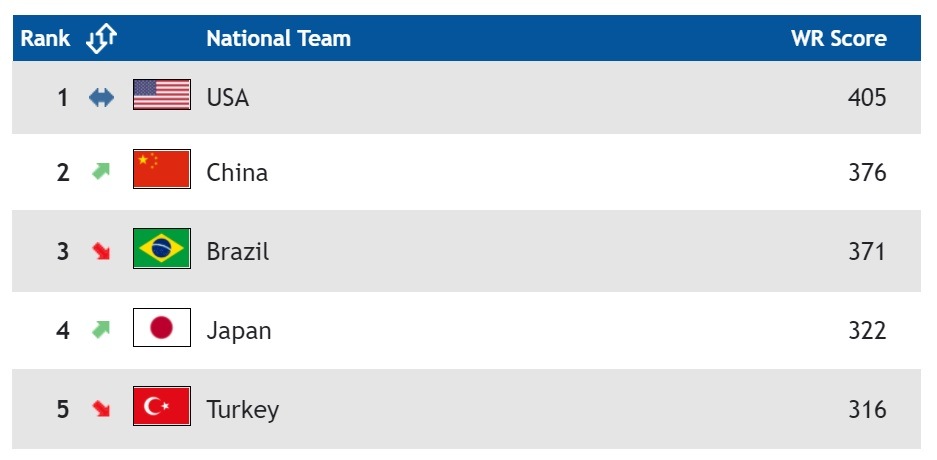Image resolution: width=937 pixels, height=460 pixels.
Task: Click the green up arrow beside Japan
Action: [x=101, y=329]
